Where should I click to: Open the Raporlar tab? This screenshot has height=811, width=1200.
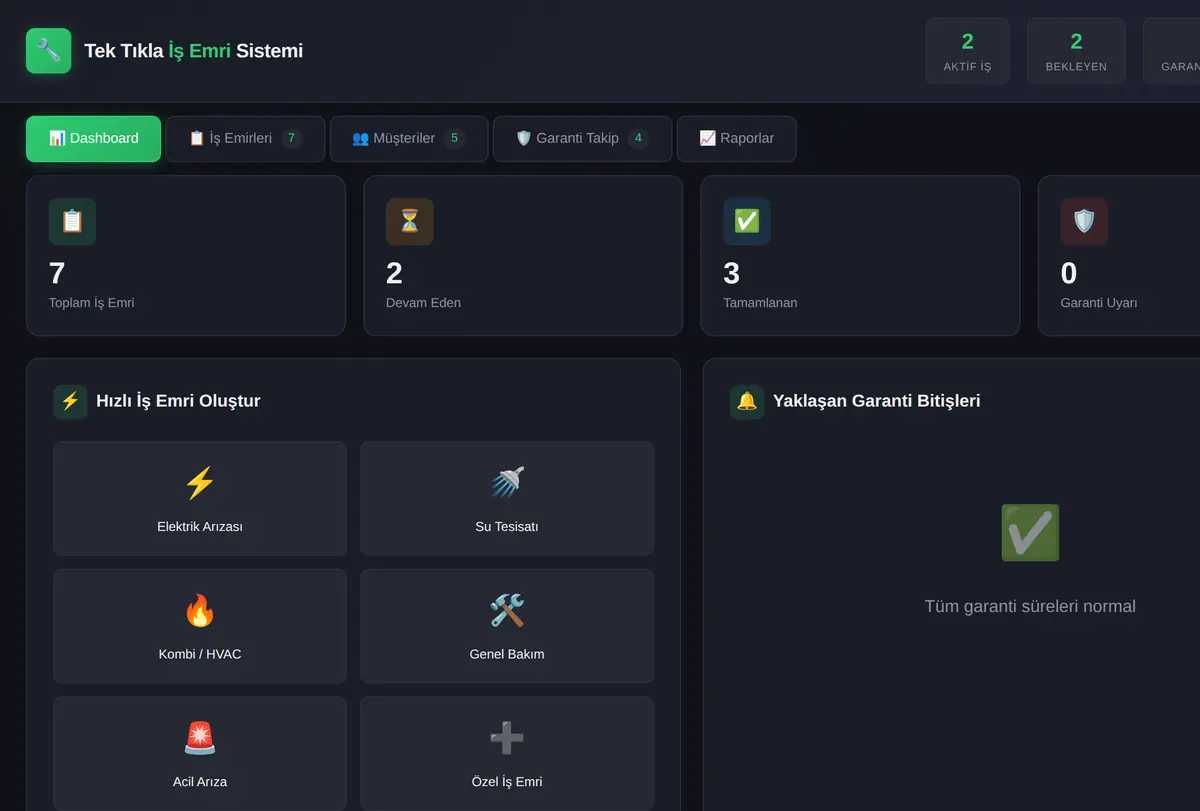tap(737, 139)
